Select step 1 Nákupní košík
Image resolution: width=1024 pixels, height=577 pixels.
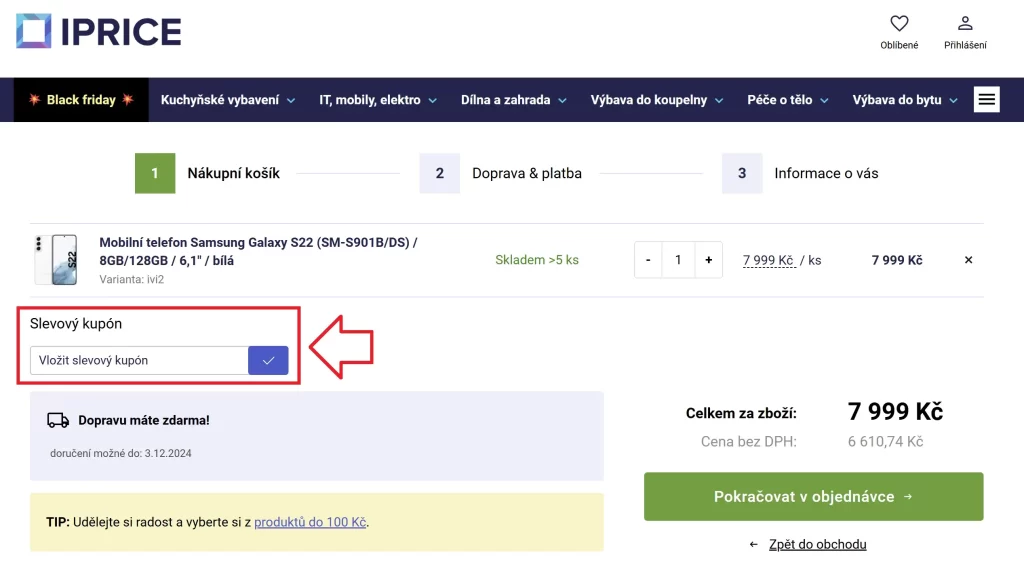(208, 173)
